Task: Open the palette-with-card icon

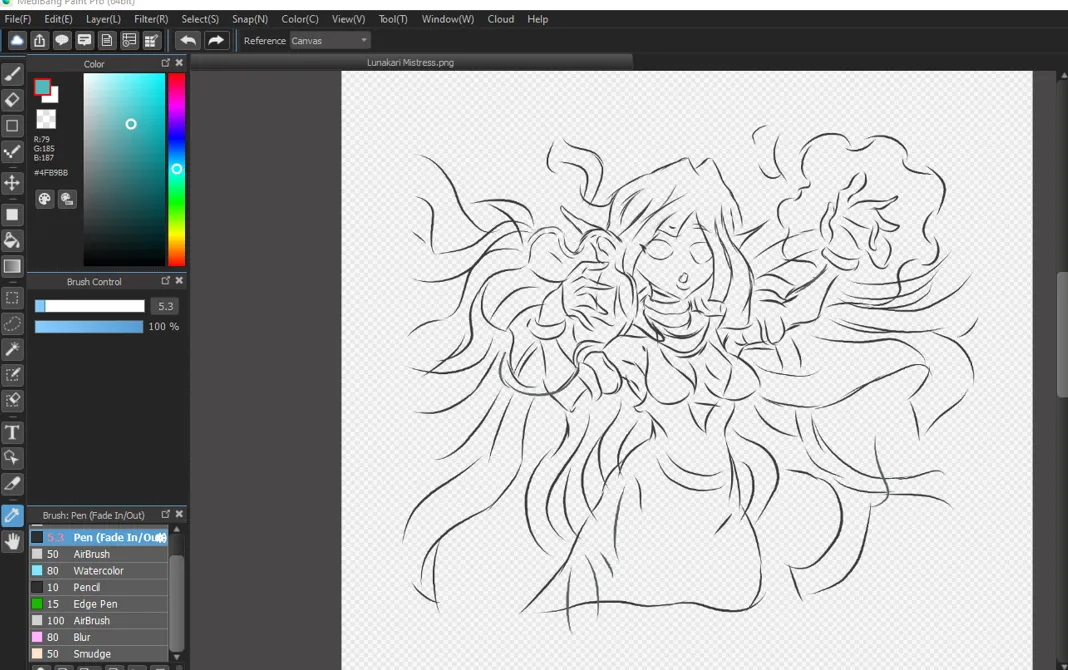Action: tap(67, 199)
